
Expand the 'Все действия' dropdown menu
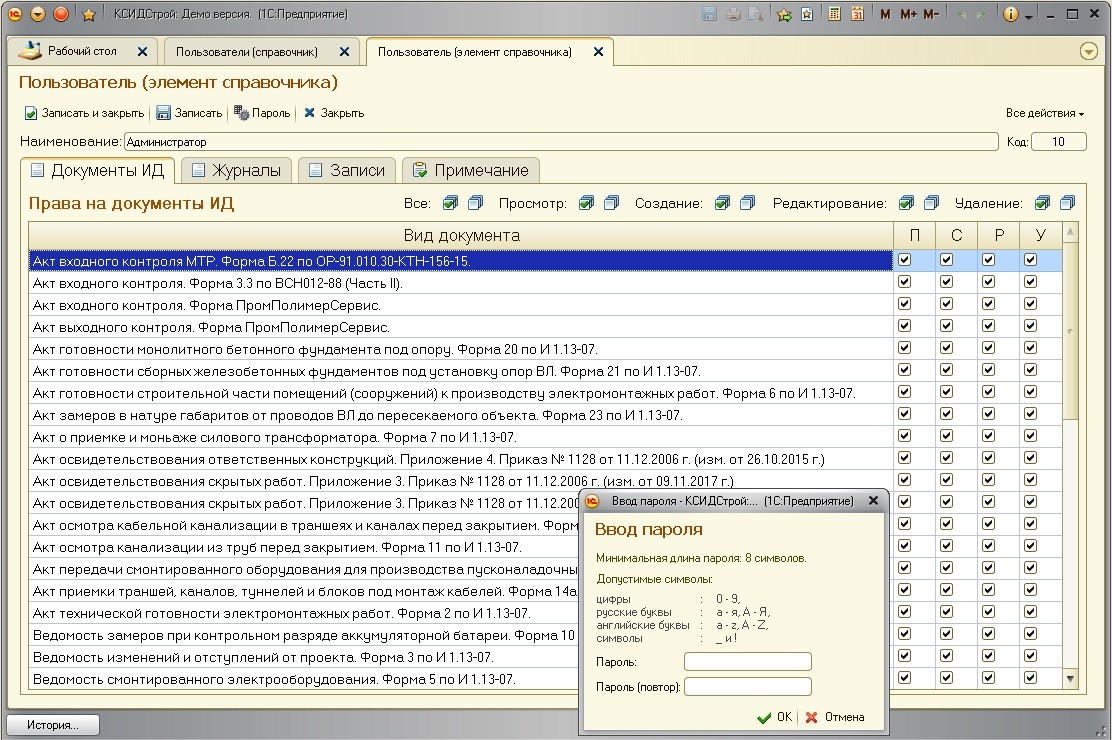coord(1045,113)
